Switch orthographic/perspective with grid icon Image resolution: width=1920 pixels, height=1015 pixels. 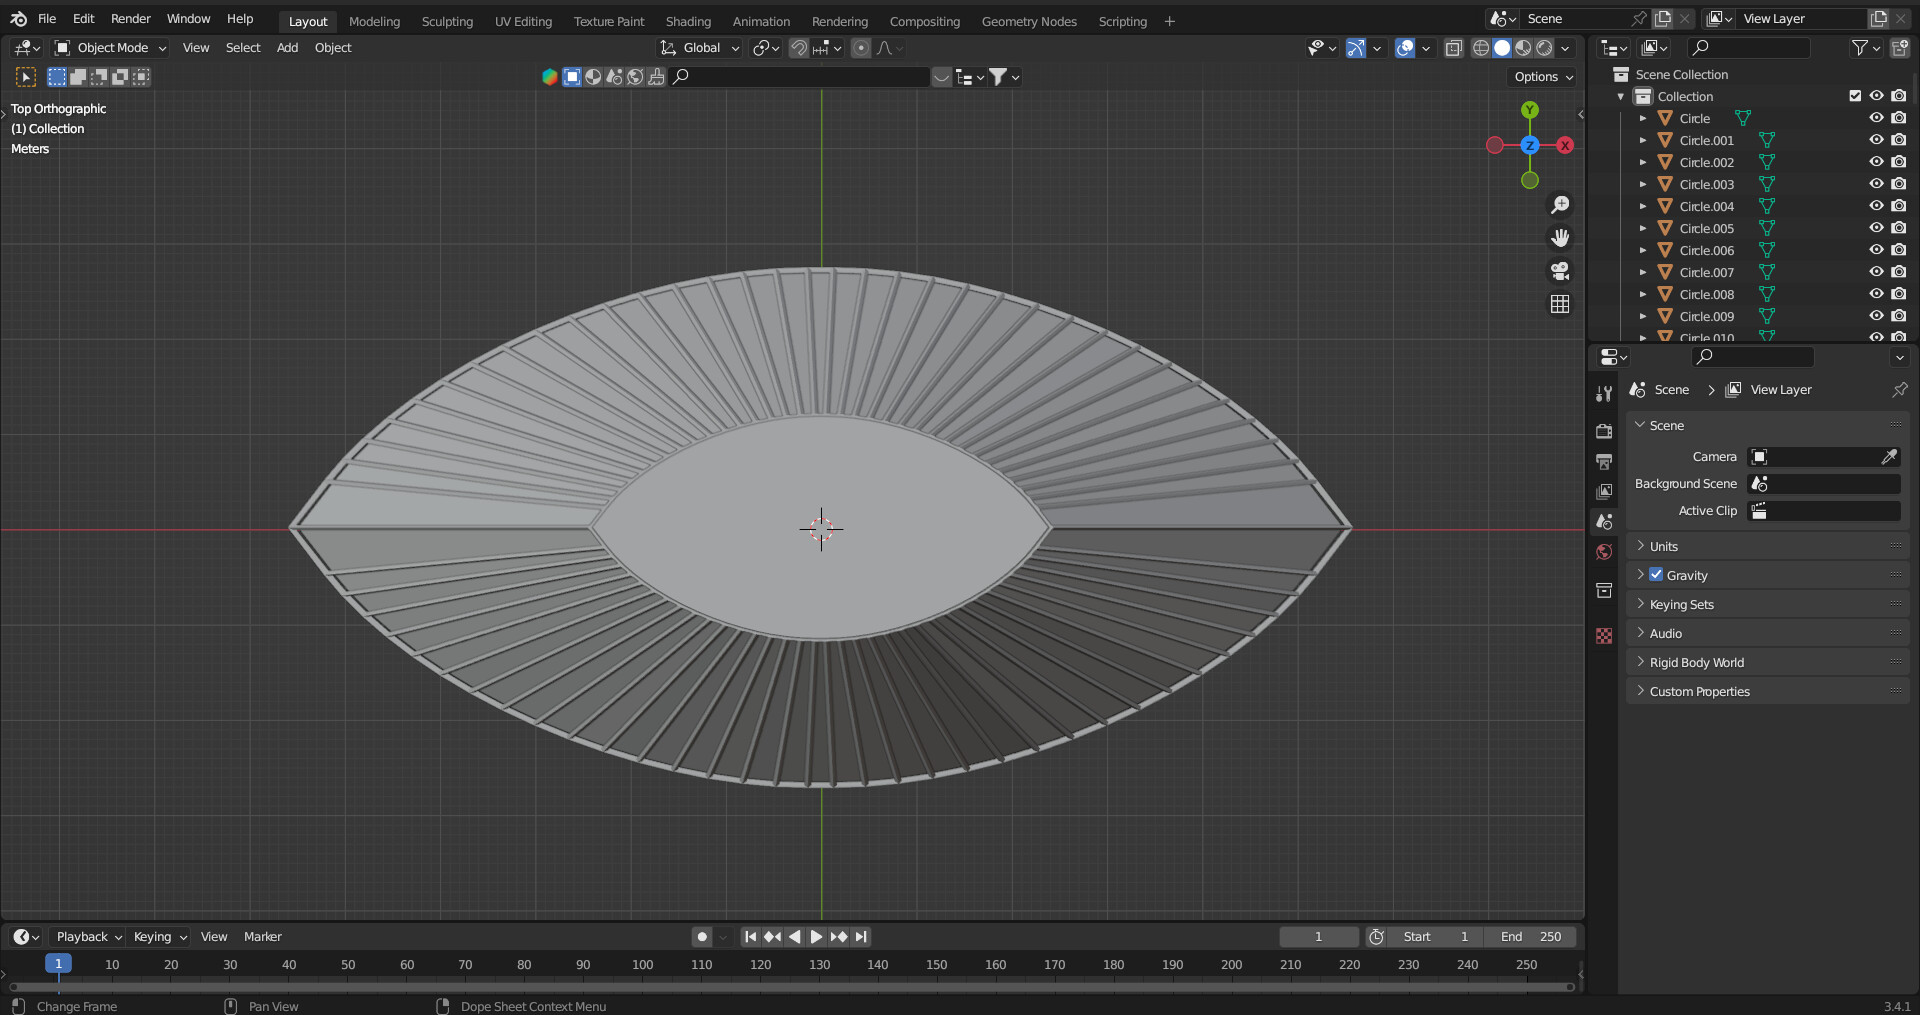(x=1559, y=304)
